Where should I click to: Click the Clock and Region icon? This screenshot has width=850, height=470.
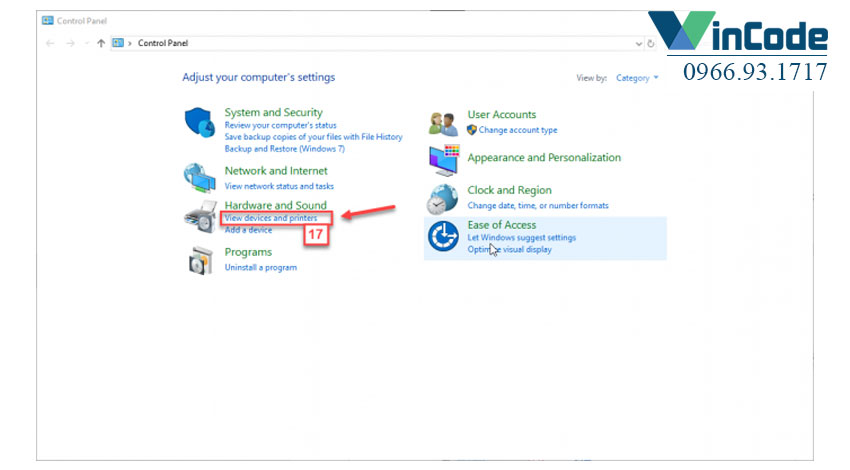[x=443, y=198]
